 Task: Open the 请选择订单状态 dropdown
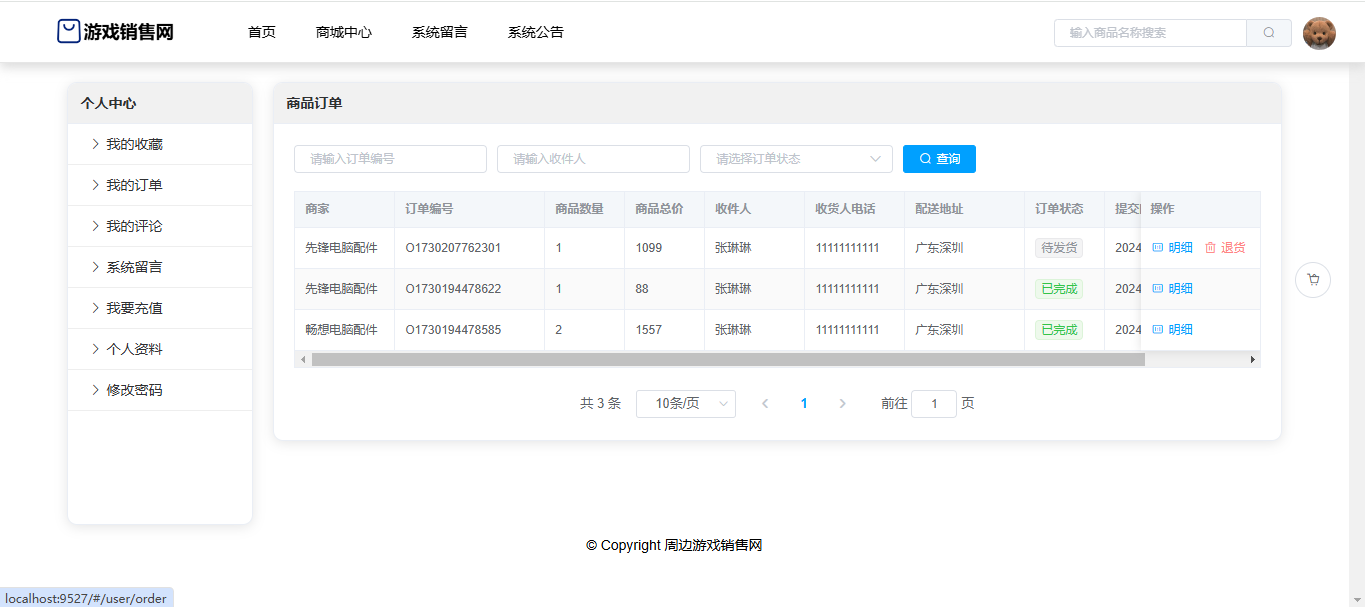click(x=796, y=159)
